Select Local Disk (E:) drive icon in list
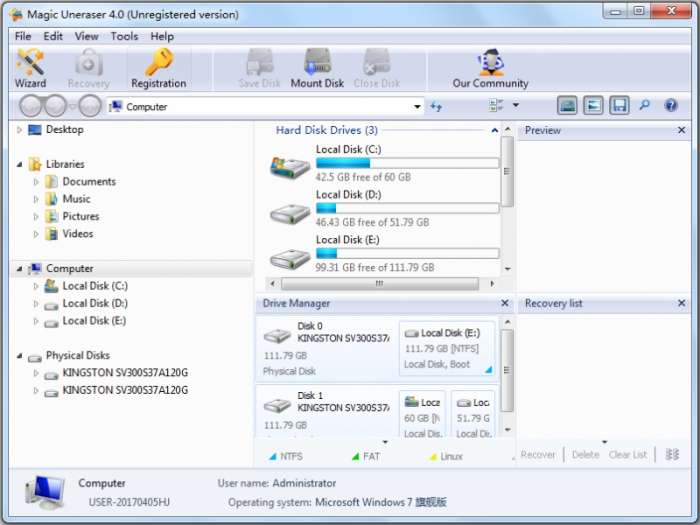 pyautogui.click(x=290, y=259)
